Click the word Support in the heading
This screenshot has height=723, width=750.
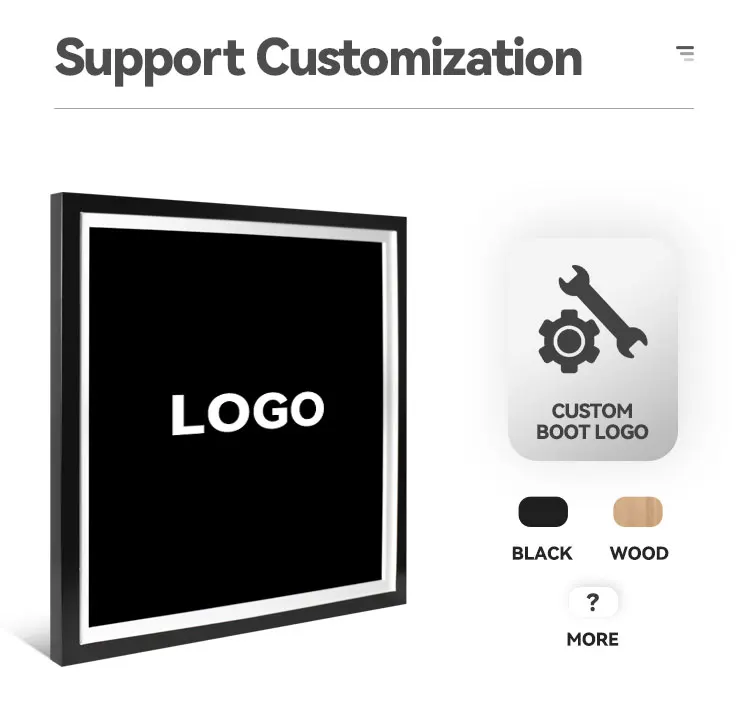[x=150, y=60]
